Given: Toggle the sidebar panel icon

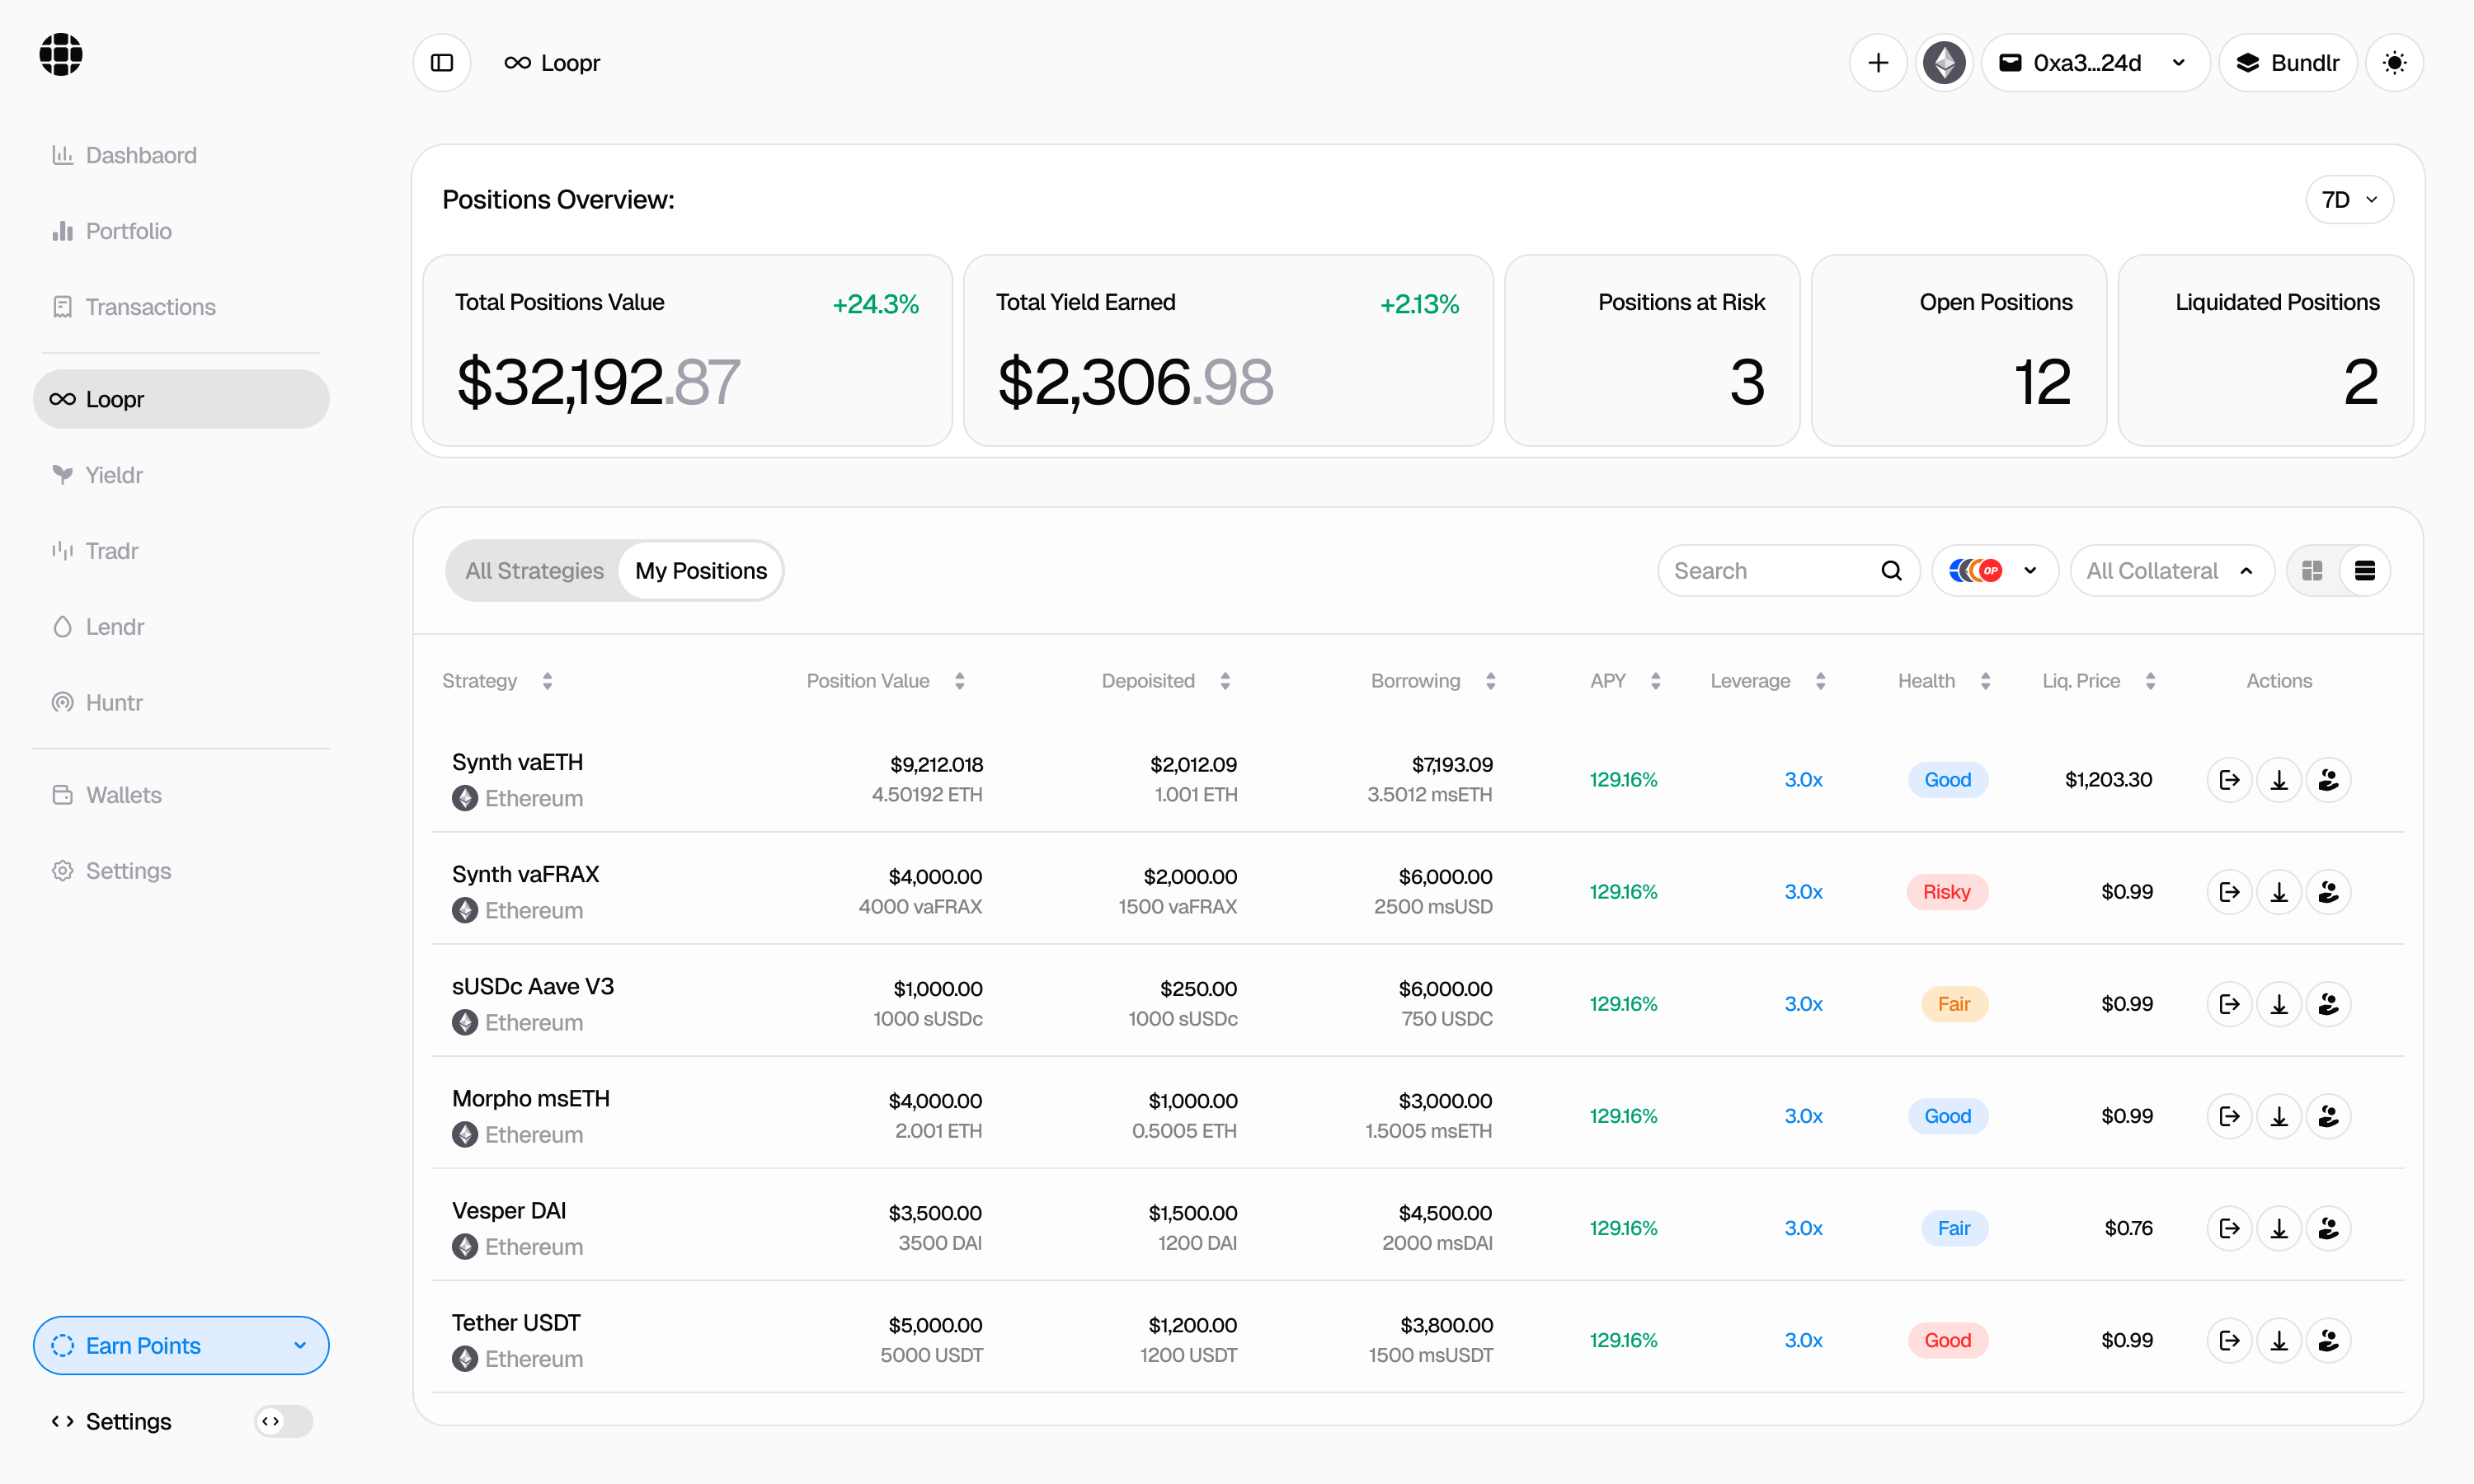Looking at the screenshot, I should [442, 63].
